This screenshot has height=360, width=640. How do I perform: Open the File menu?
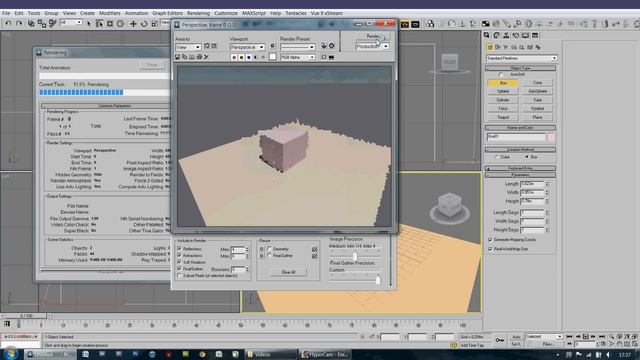6,13
